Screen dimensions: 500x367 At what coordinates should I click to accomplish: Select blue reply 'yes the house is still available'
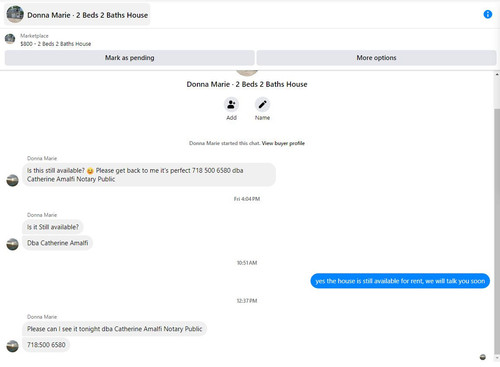click(x=400, y=281)
